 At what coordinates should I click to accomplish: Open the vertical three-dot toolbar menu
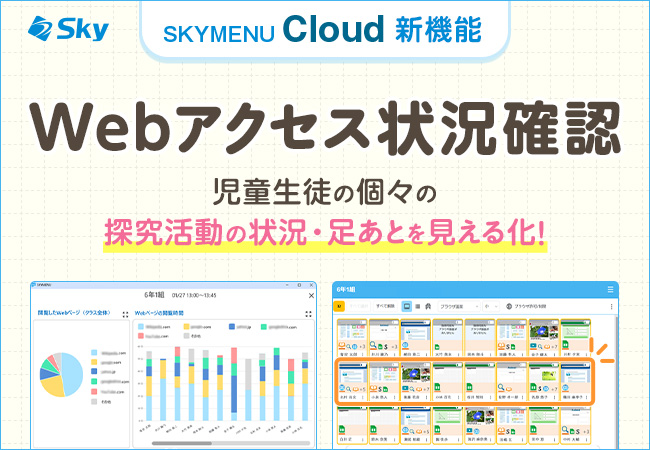click(x=611, y=306)
